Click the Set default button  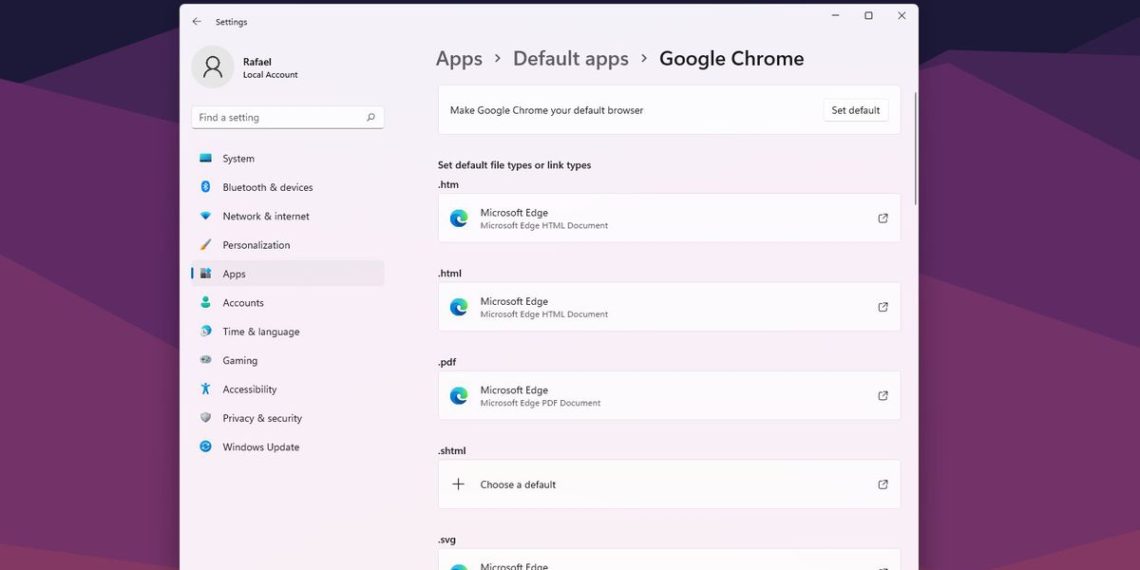[856, 111]
